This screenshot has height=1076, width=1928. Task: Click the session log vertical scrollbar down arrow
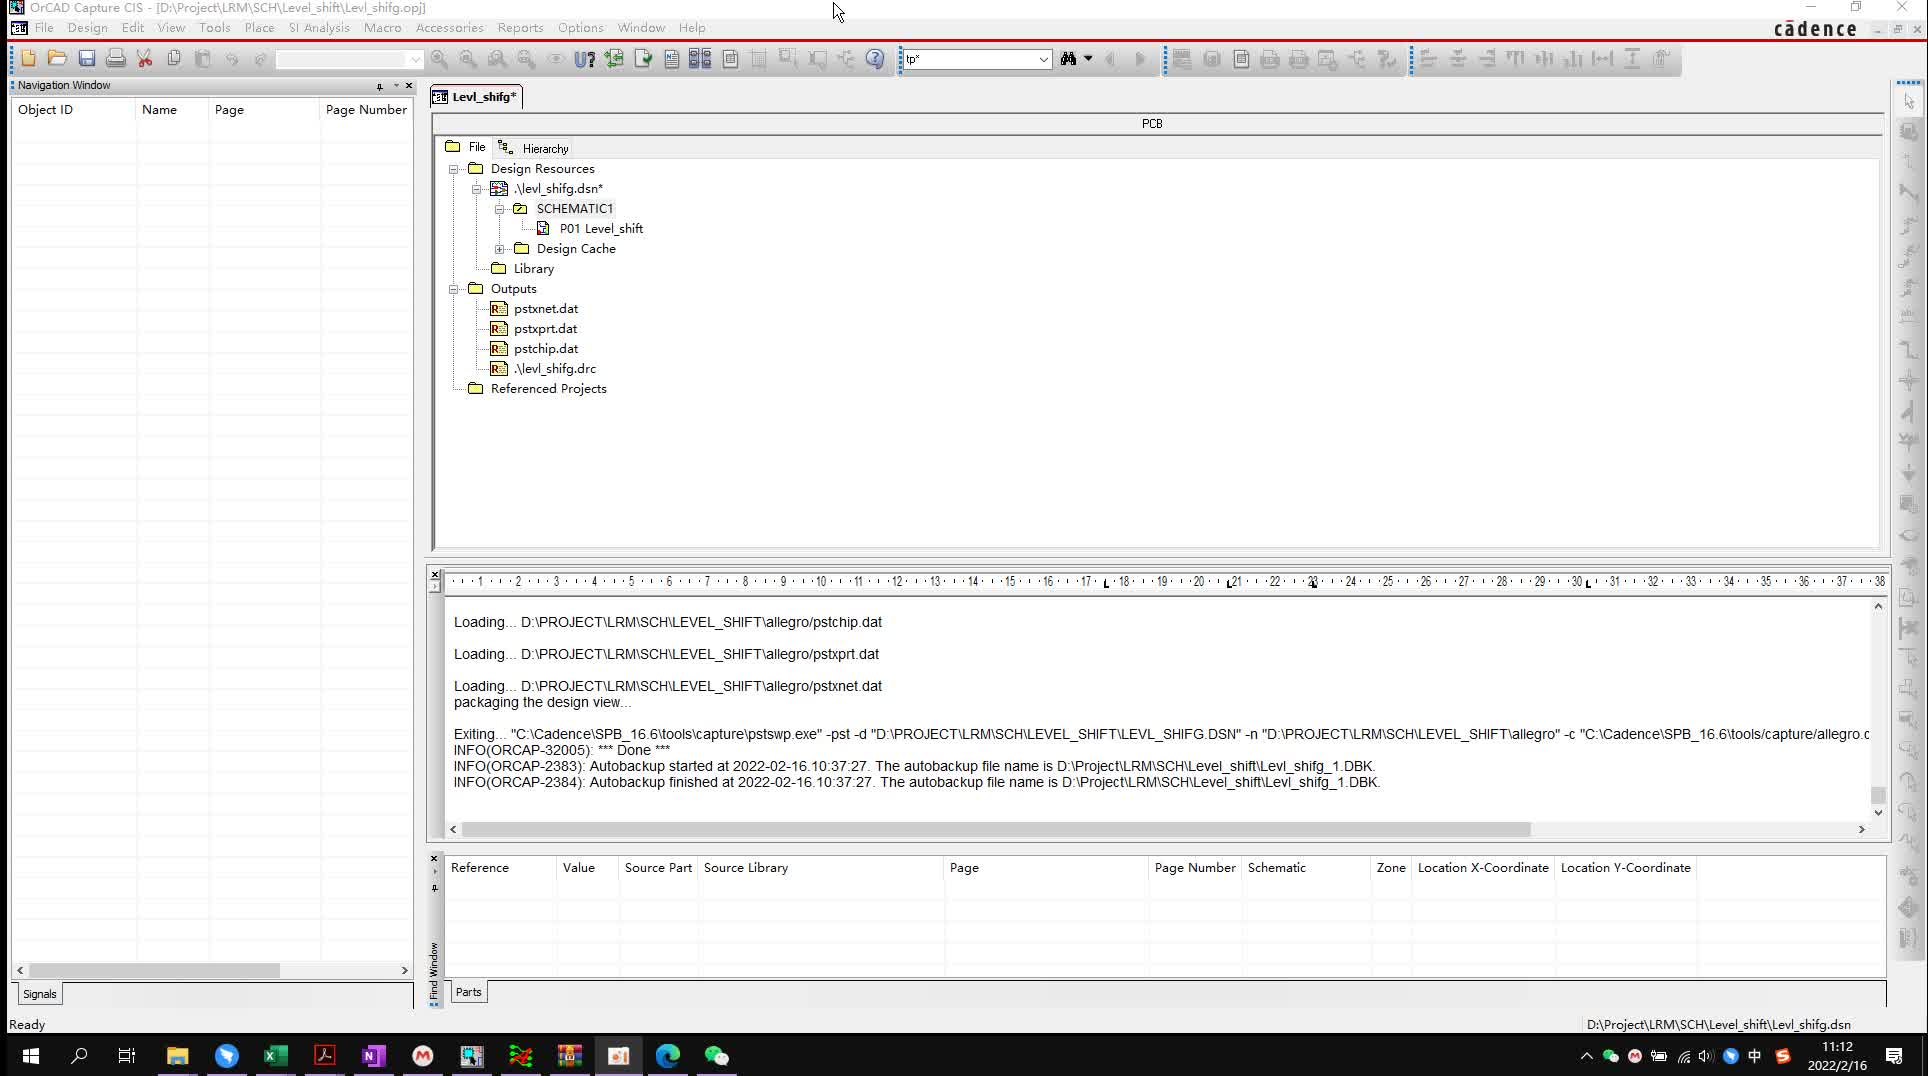(x=1878, y=812)
